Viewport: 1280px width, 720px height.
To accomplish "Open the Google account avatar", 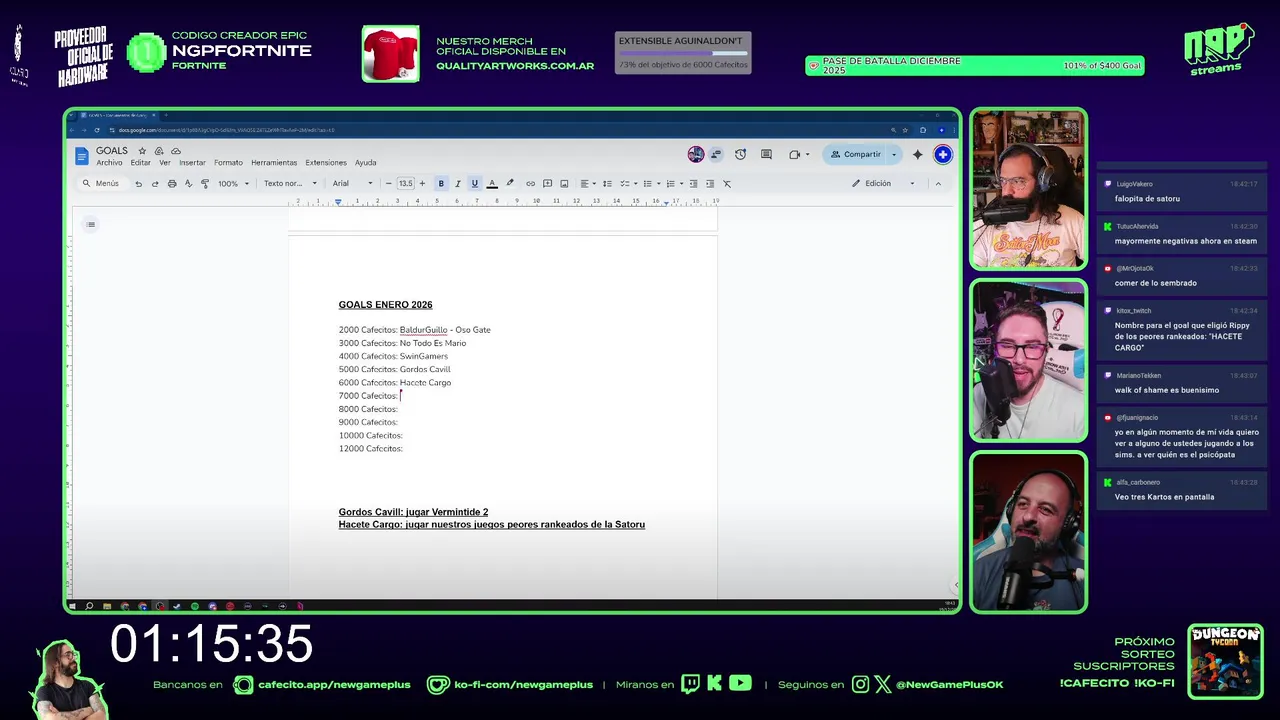I will click(942, 154).
